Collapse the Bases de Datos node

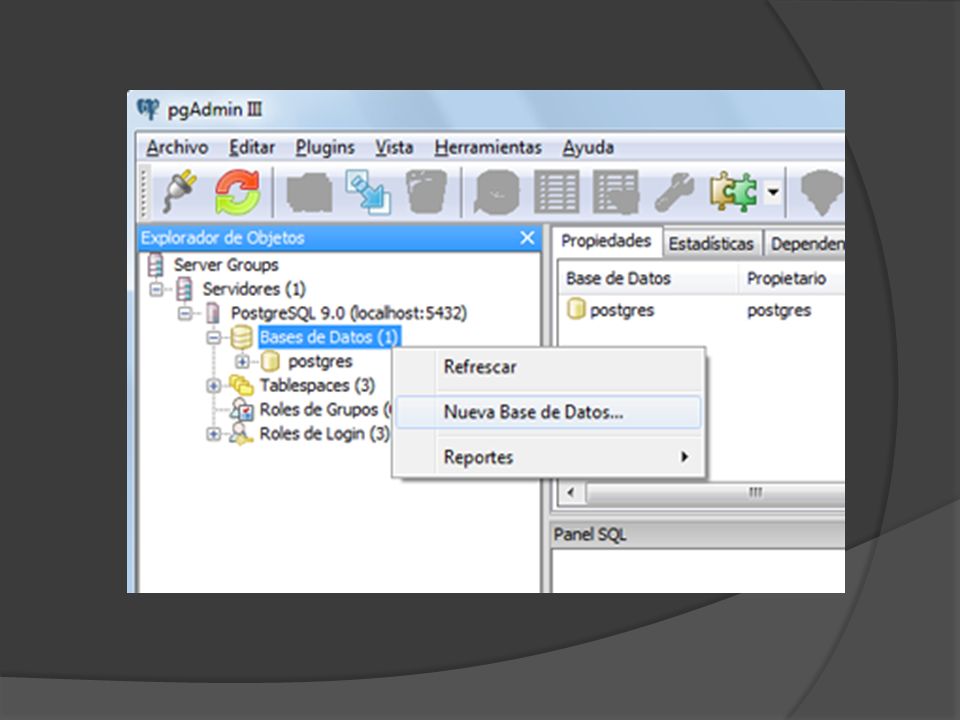pos(213,337)
